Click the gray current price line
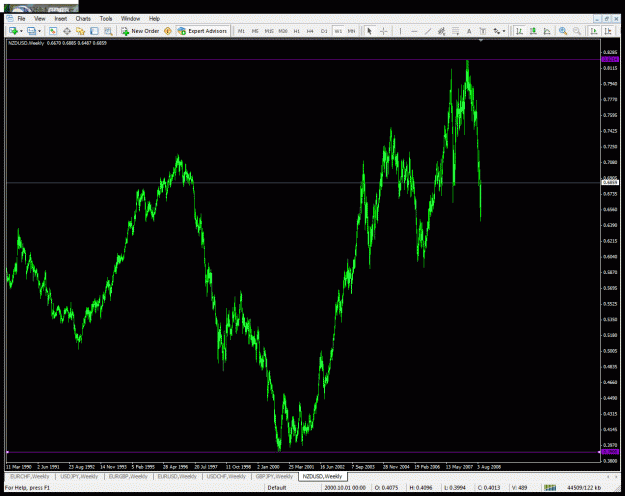The width and height of the screenshot is (625, 496). tap(303, 183)
